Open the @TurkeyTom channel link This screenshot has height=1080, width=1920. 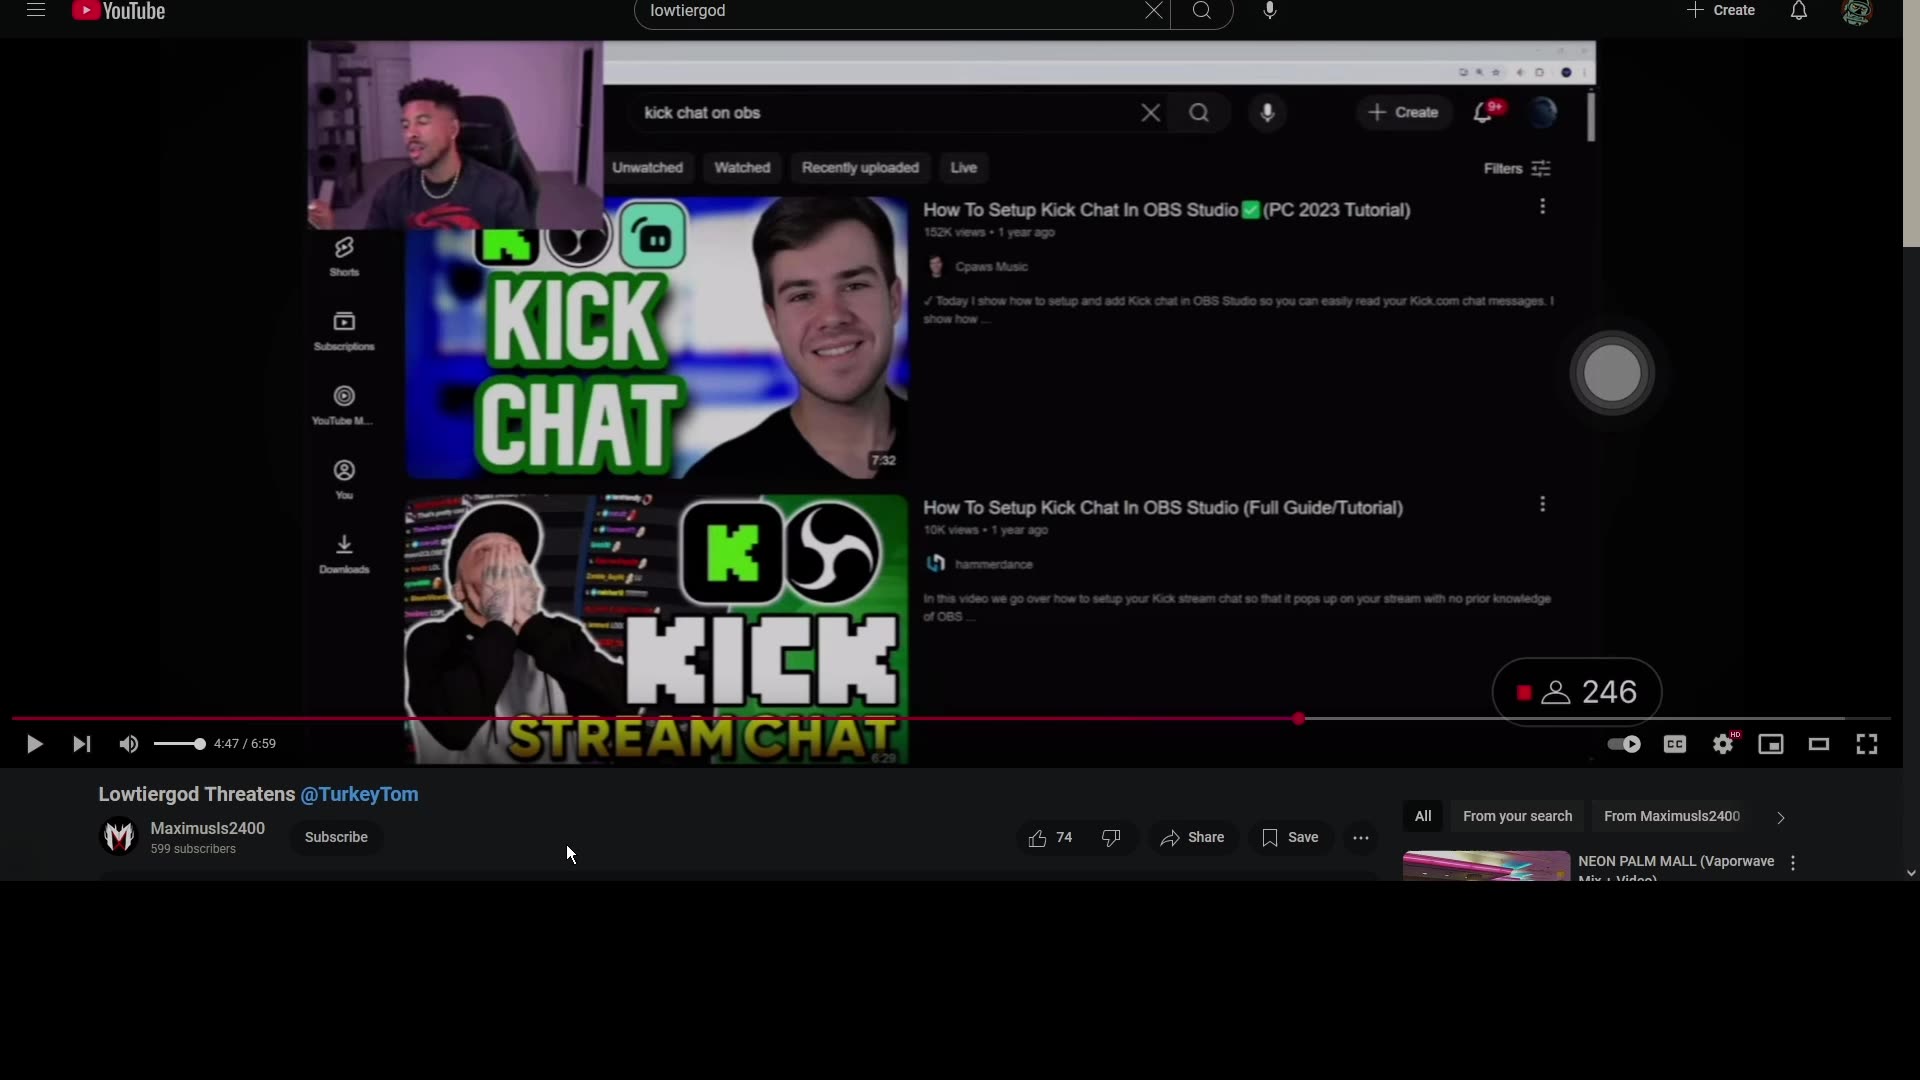click(x=359, y=793)
